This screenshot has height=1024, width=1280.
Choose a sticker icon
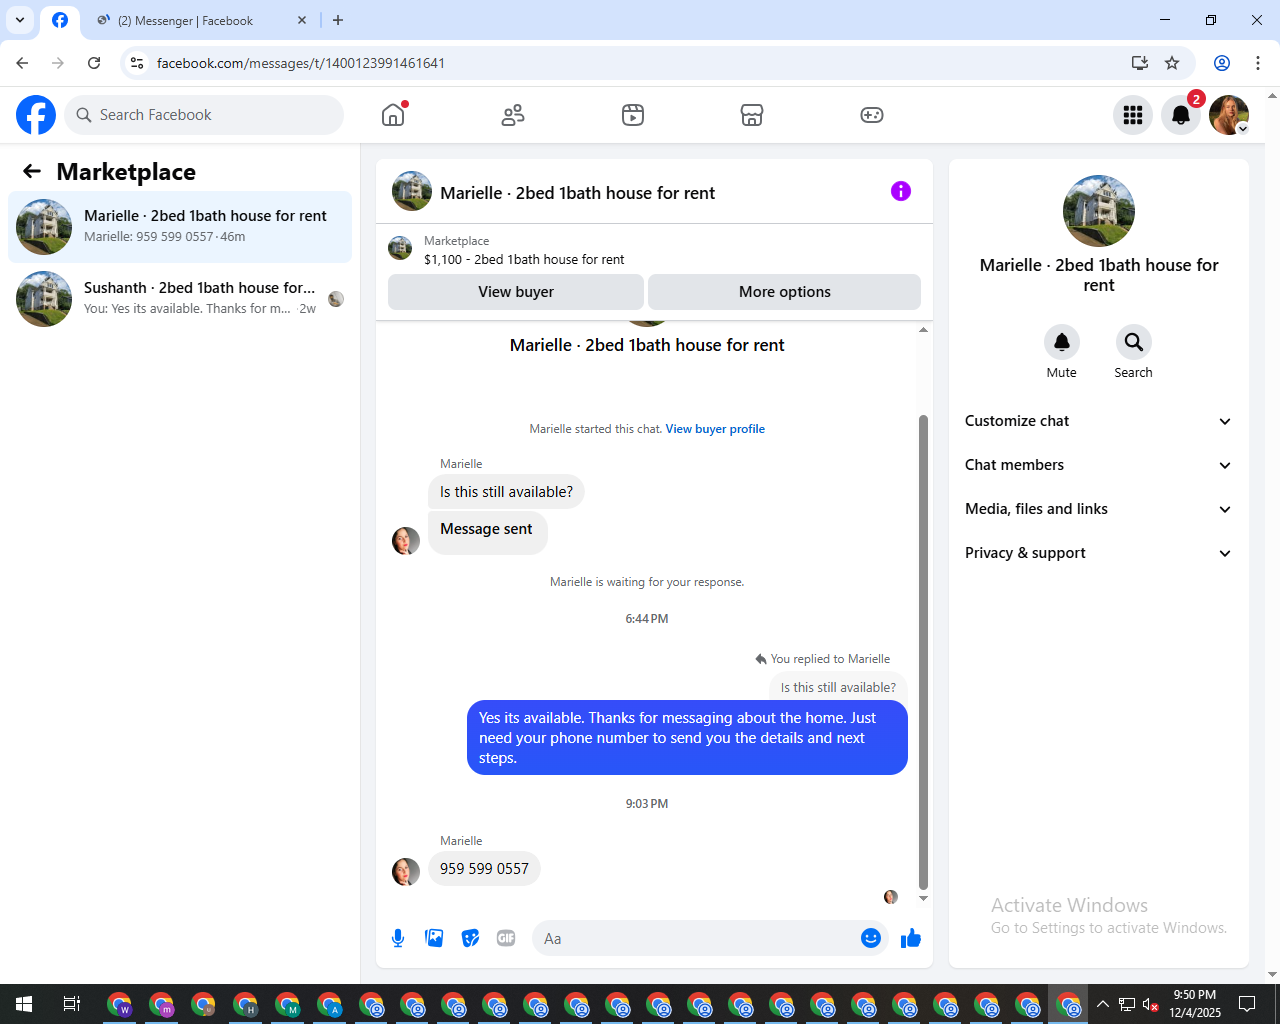[470, 938]
